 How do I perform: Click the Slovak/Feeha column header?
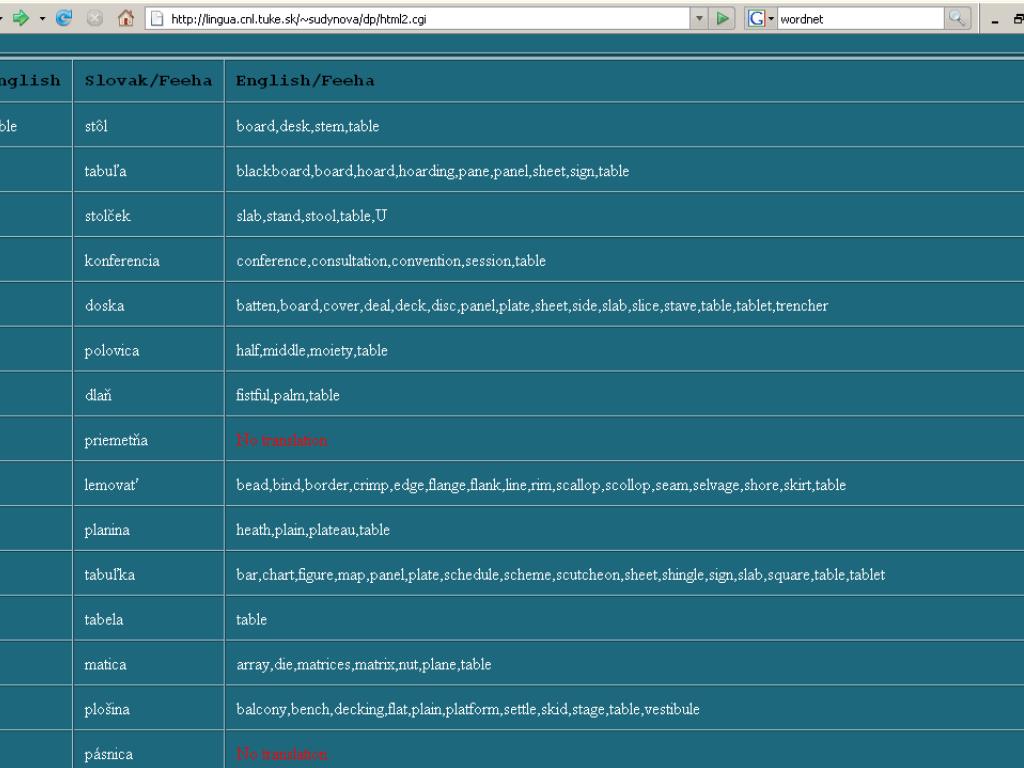[x=148, y=80]
